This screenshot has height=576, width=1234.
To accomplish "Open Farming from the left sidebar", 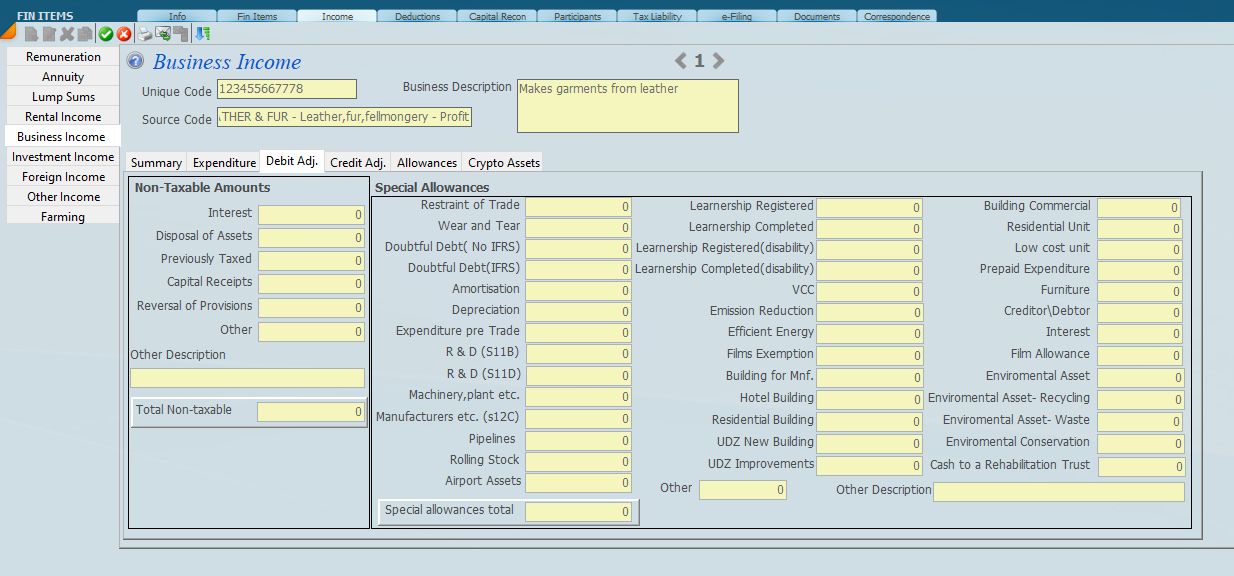I will point(63,217).
